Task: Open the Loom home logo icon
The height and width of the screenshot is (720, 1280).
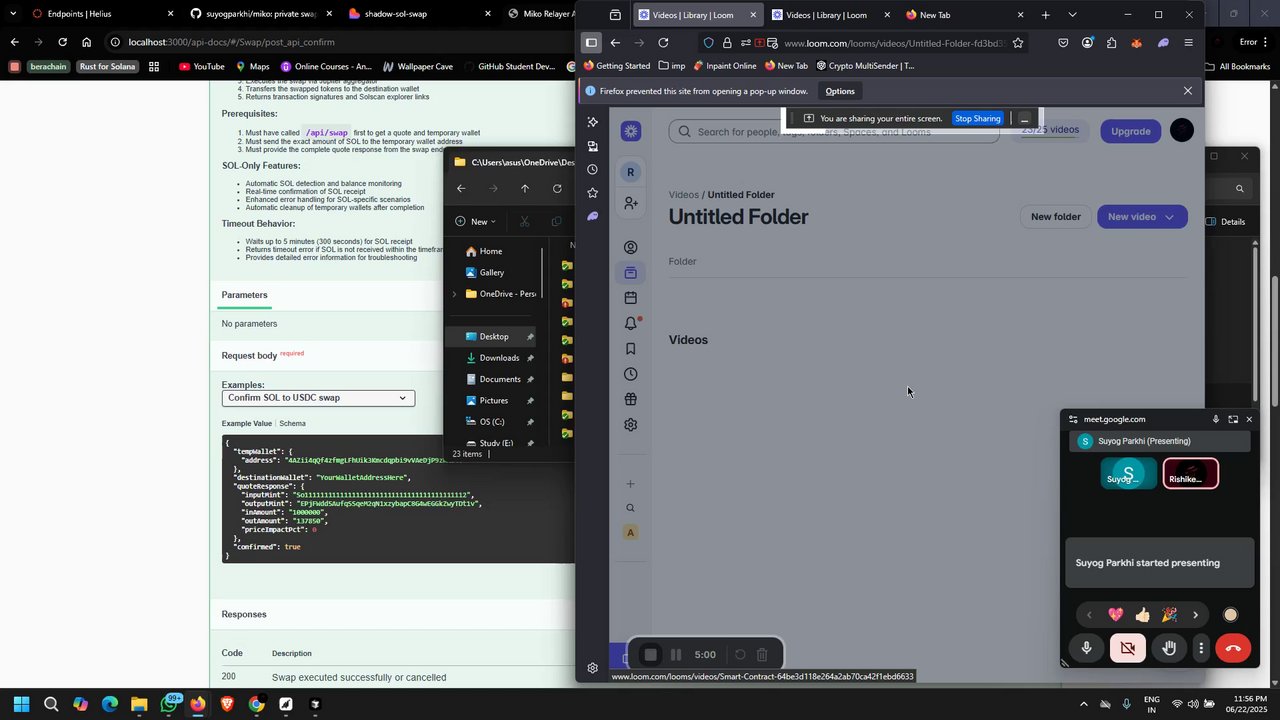Action: (631, 131)
